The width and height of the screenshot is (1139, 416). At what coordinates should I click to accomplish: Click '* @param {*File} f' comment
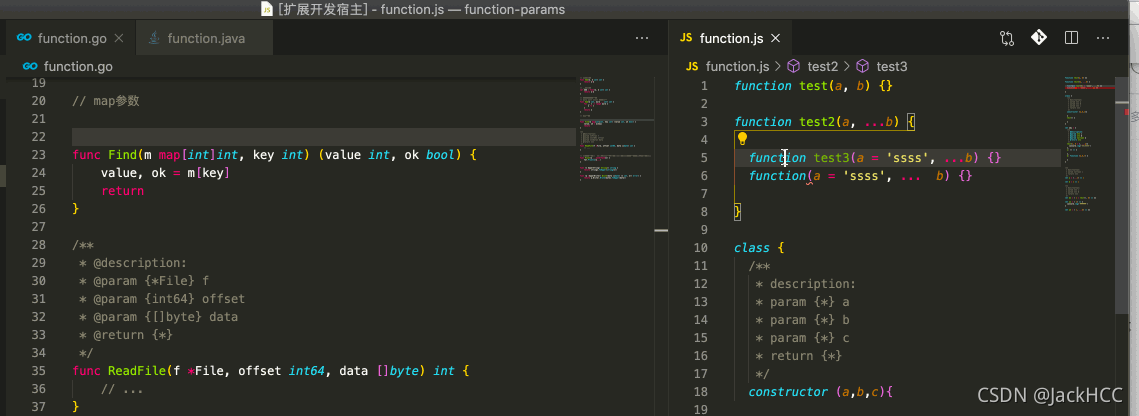tap(144, 280)
